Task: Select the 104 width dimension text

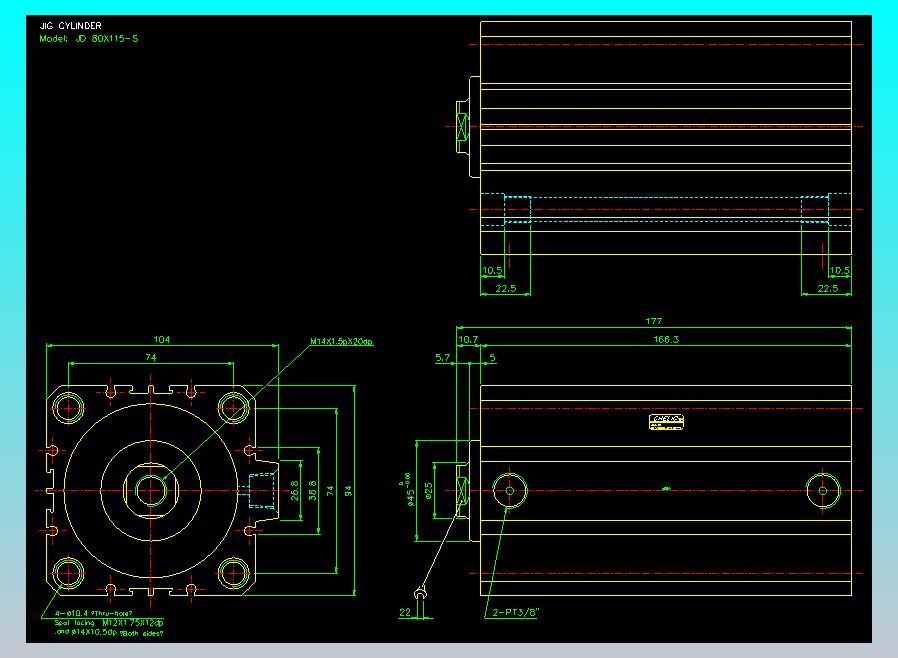Action: [161, 340]
